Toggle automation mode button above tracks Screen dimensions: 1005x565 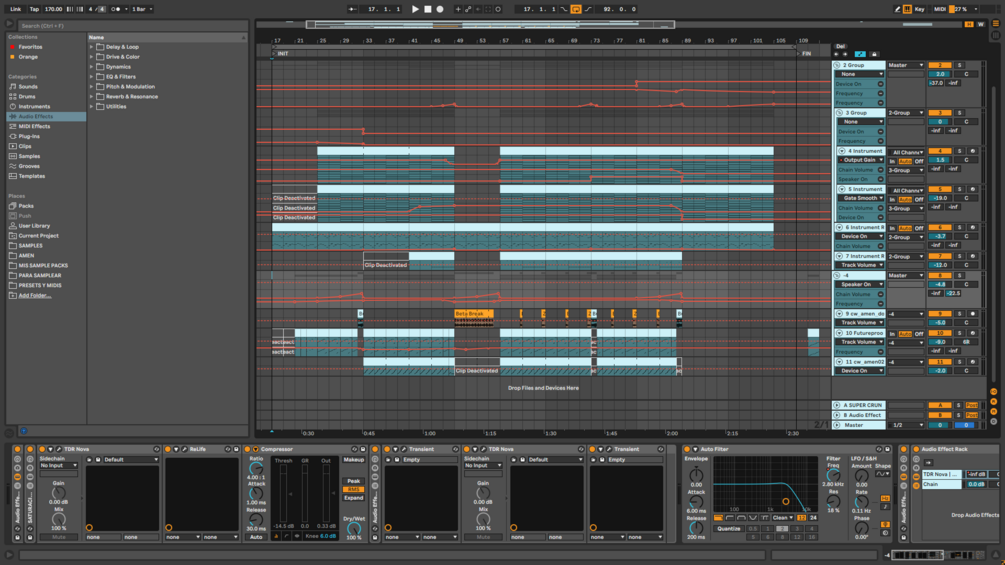tap(860, 54)
